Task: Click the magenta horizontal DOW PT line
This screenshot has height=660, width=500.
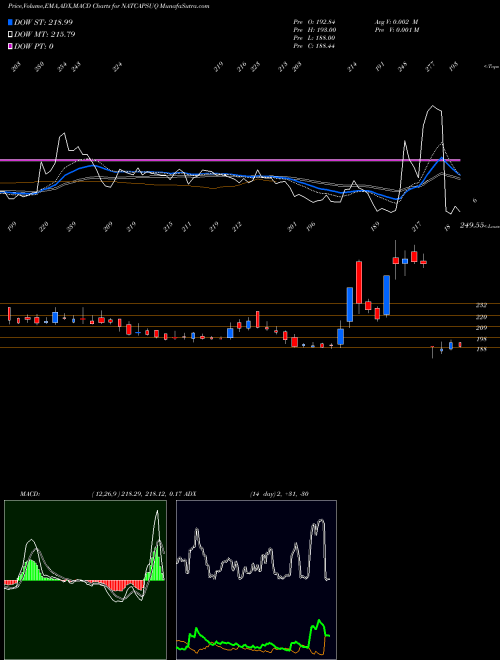Action: click(230, 160)
